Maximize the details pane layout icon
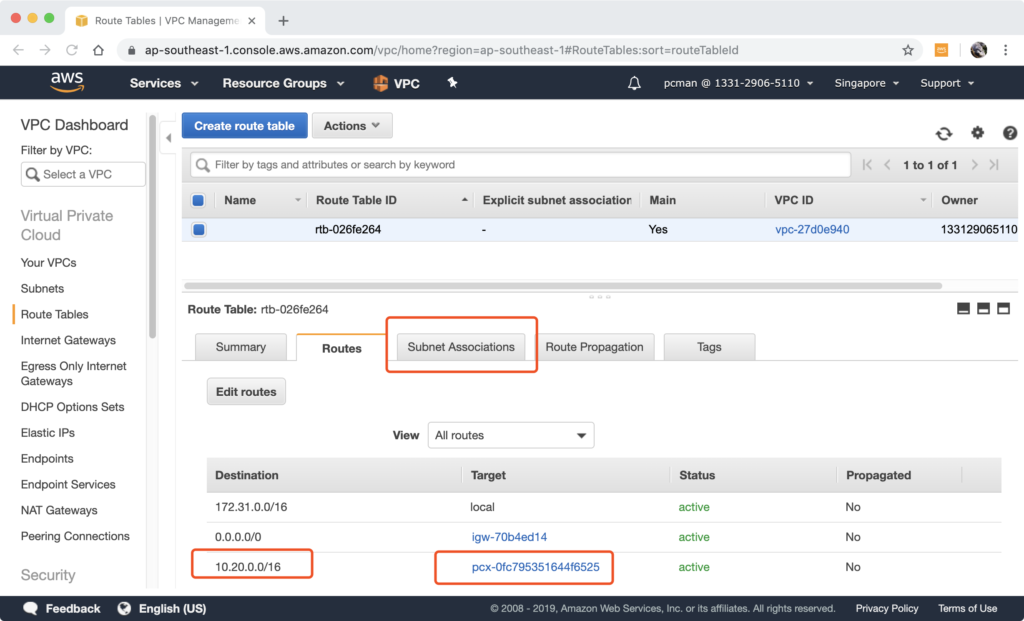The width and height of the screenshot is (1024, 621). tap(1004, 309)
